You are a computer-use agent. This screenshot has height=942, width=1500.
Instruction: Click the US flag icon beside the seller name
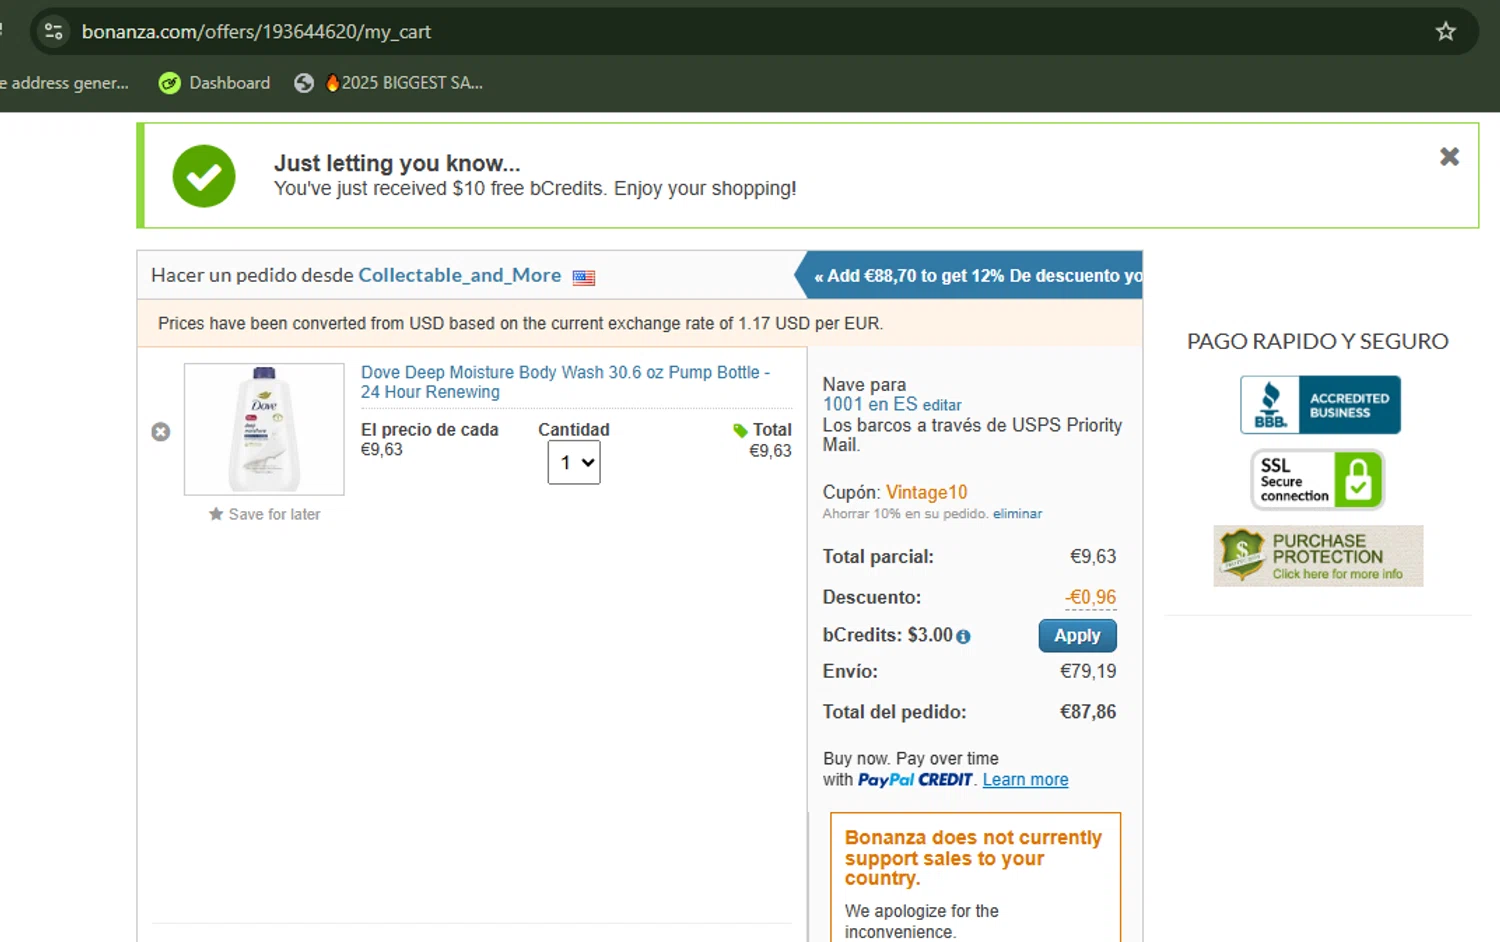point(584,278)
